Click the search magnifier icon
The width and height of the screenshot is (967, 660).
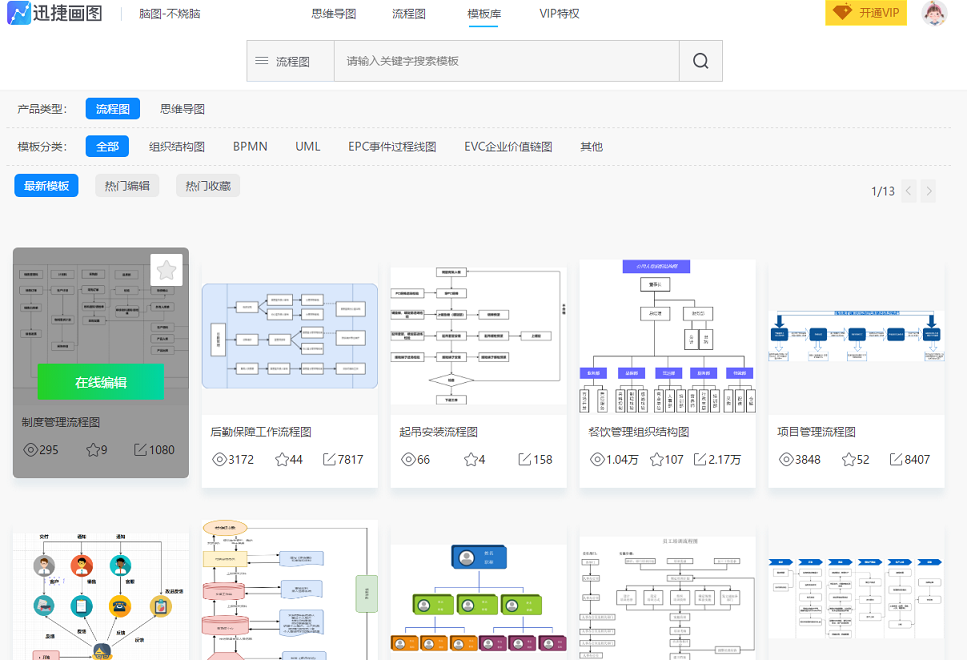click(701, 61)
